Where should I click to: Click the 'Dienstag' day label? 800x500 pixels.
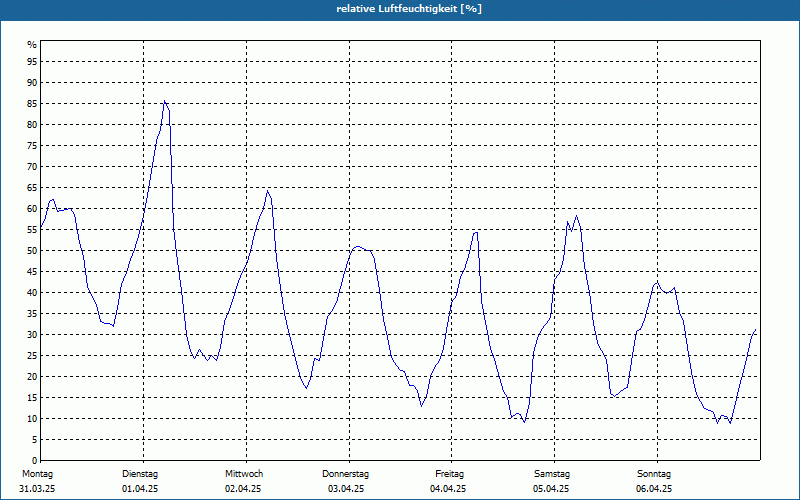[x=140, y=474]
